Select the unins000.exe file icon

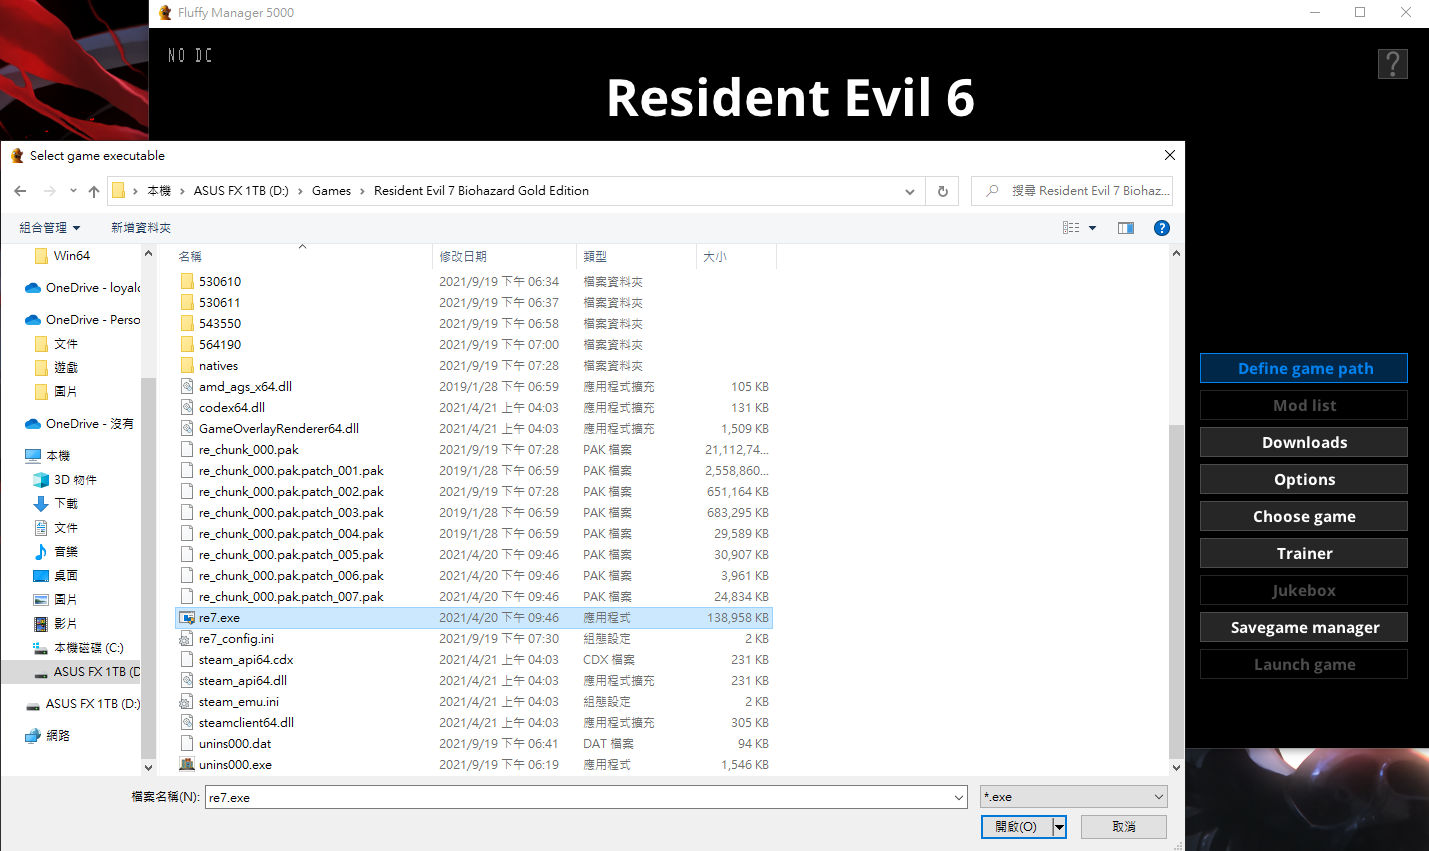click(187, 765)
